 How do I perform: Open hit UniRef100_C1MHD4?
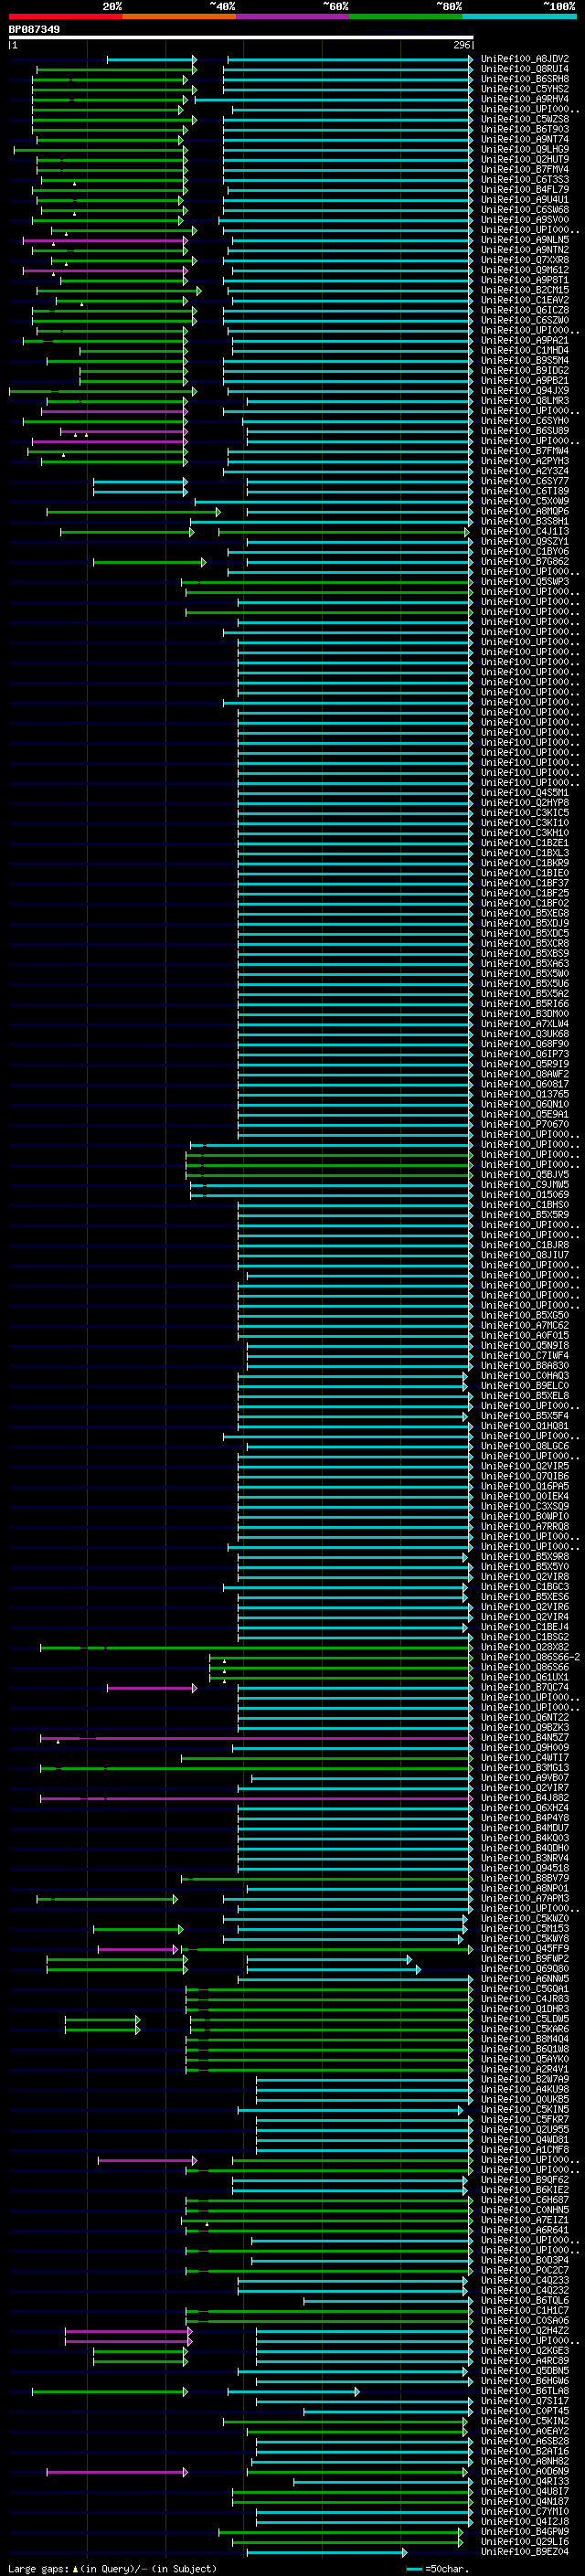pyautogui.click(x=525, y=350)
